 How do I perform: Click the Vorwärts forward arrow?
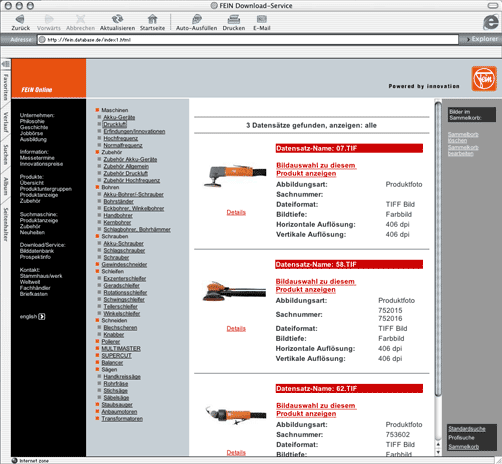(49, 22)
